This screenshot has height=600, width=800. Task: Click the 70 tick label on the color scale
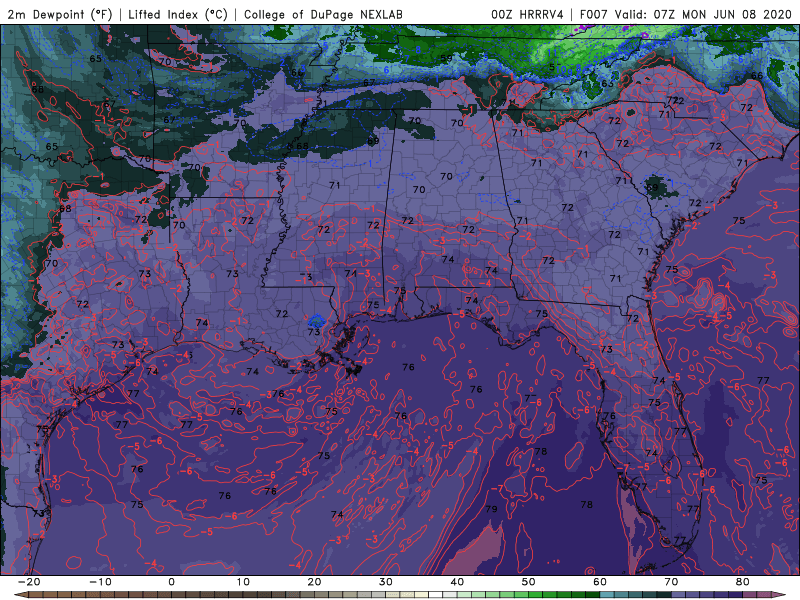[x=671, y=582]
